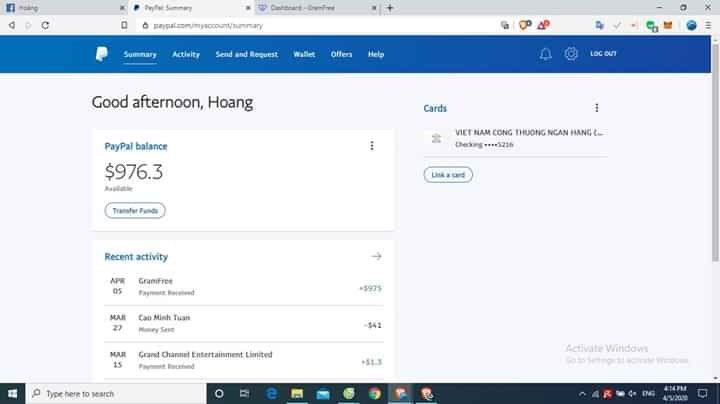Screen dimensions: 720x404
Task: Click the orange fox extension icon
Action: (668, 25)
